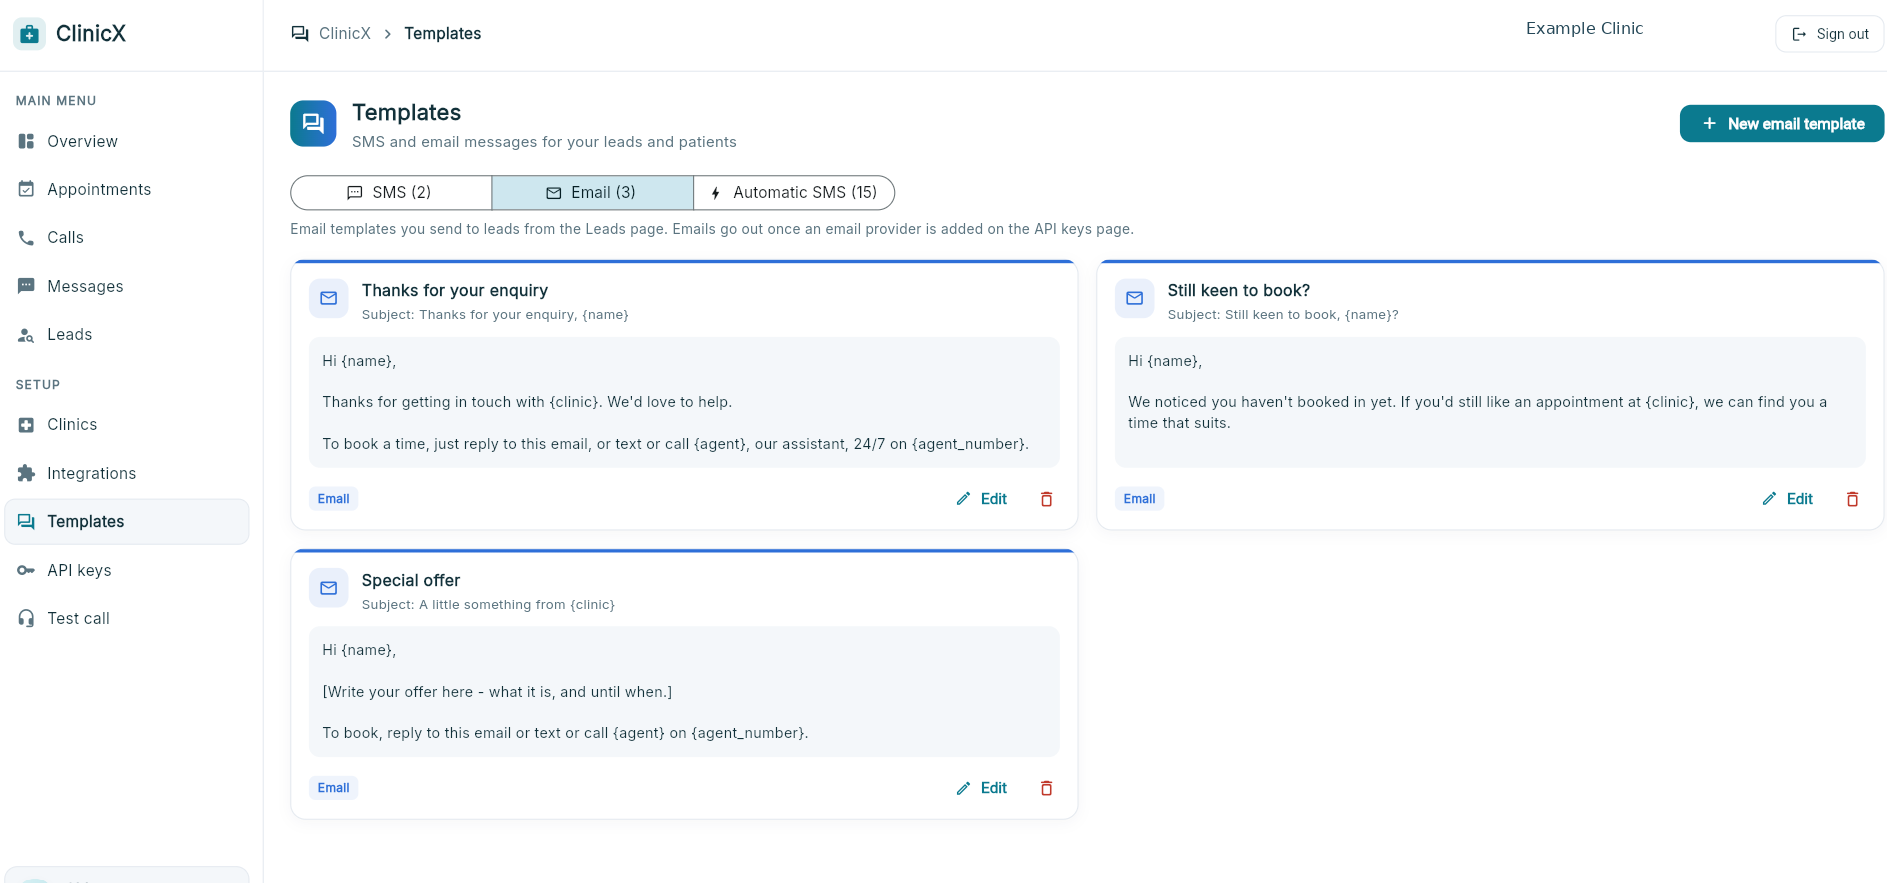1887x883 pixels.
Task: Click the ClinicX logo icon
Action: (29, 34)
